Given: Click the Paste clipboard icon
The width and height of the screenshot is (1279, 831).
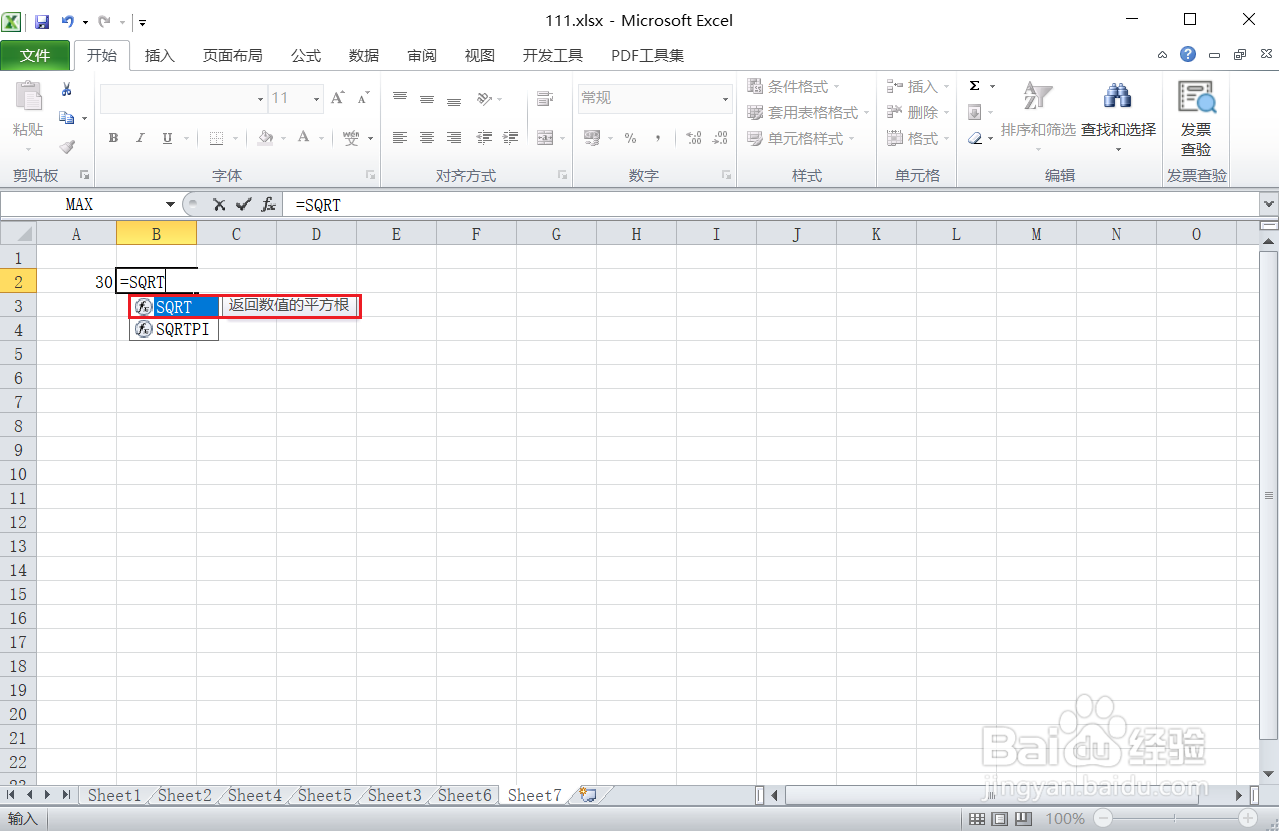Looking at the screenshot, I should [x=28, y=97].
